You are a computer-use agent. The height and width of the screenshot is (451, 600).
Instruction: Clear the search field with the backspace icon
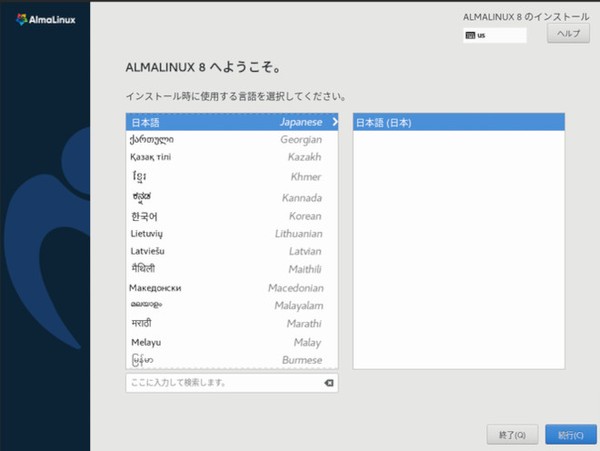click(x=329, y=383)
